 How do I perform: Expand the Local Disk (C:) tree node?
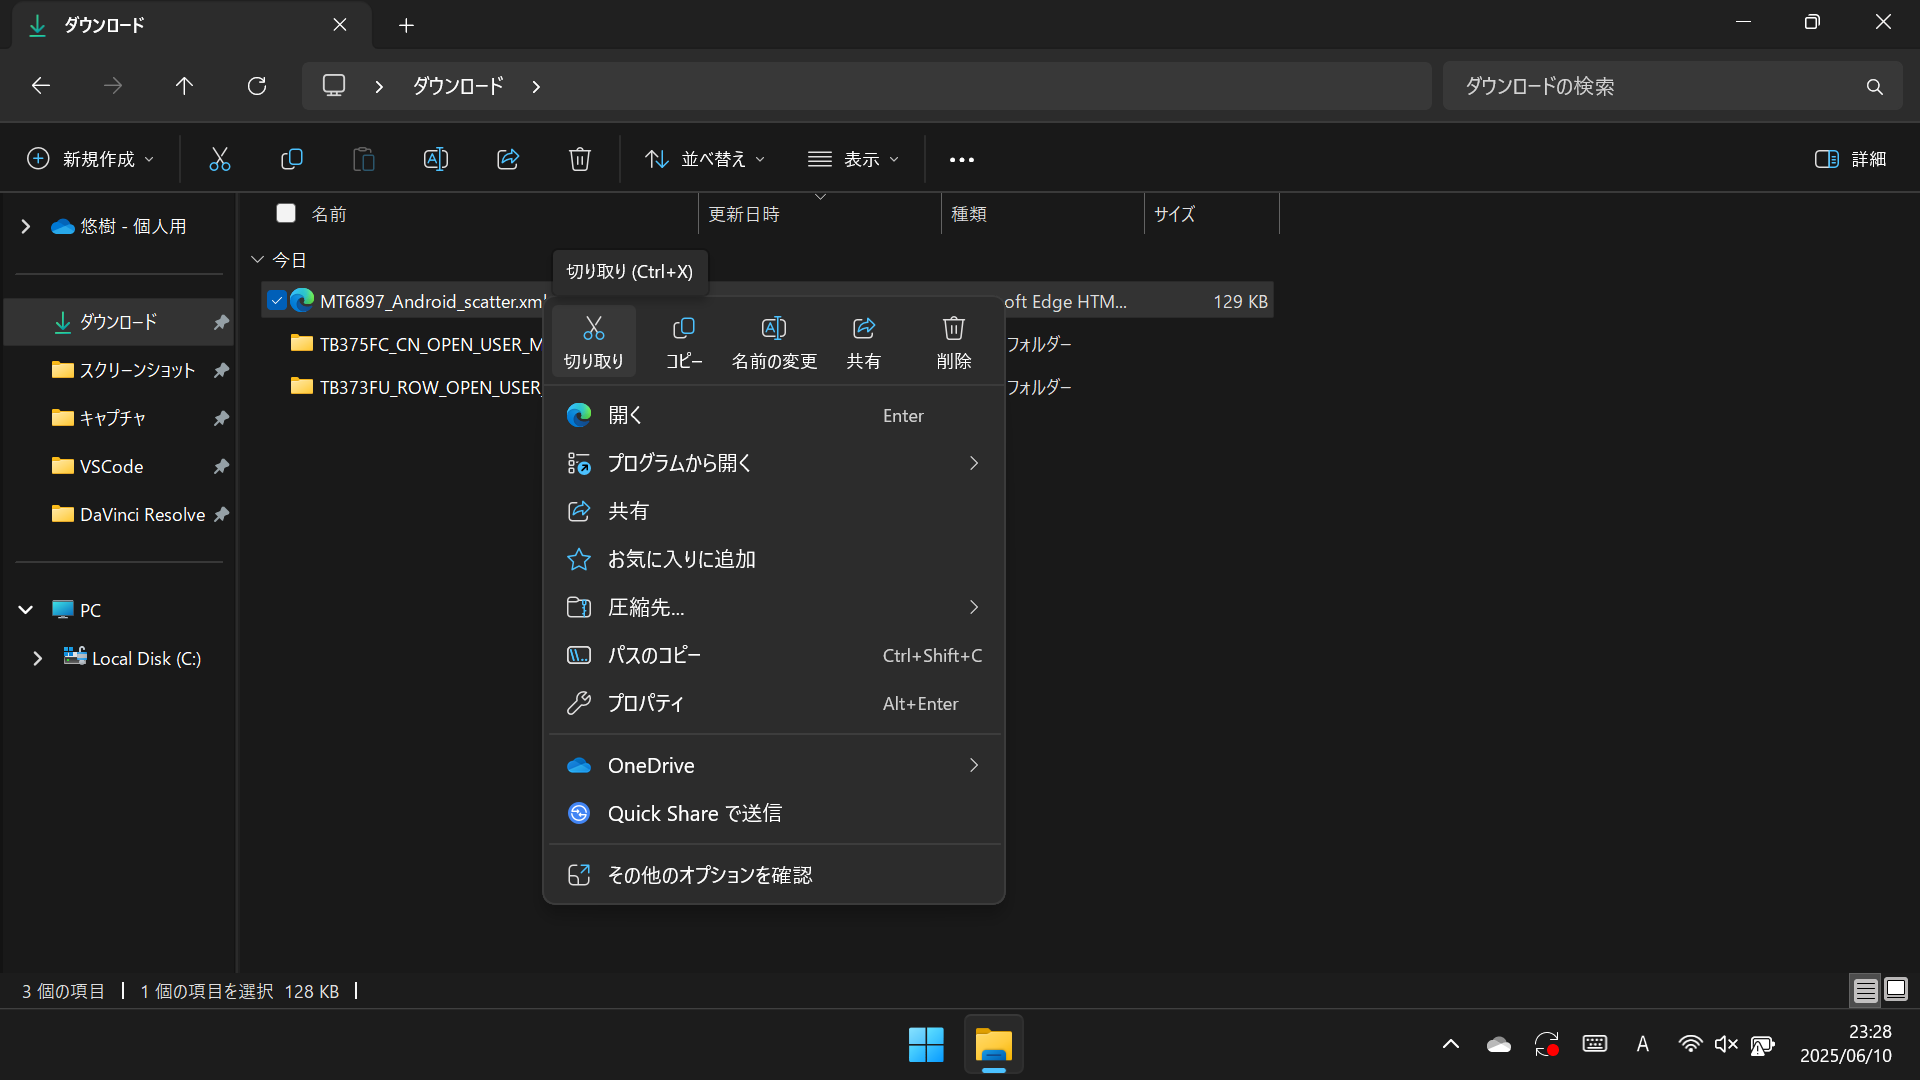(37, 658)
